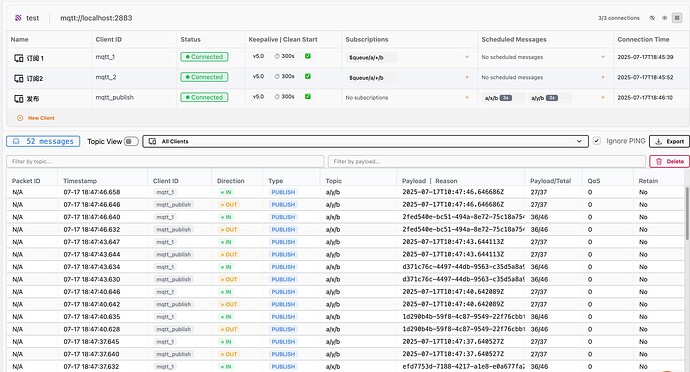Uncheck the Ignore PING checkbox
This screenshot has height=372, width=690.
(x=597, y=141)
